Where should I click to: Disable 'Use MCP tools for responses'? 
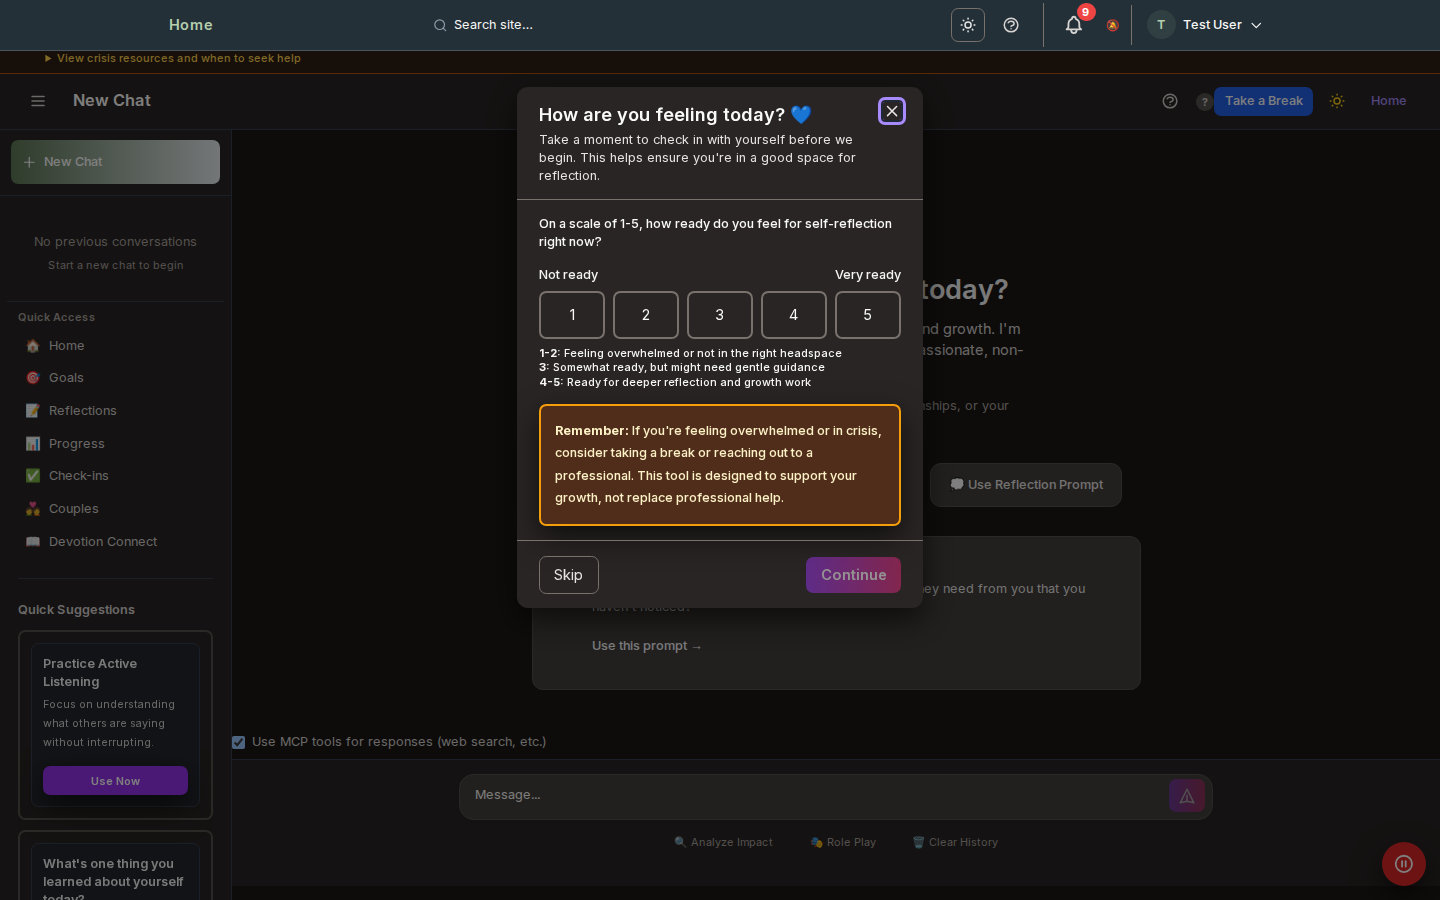point(238,742)
